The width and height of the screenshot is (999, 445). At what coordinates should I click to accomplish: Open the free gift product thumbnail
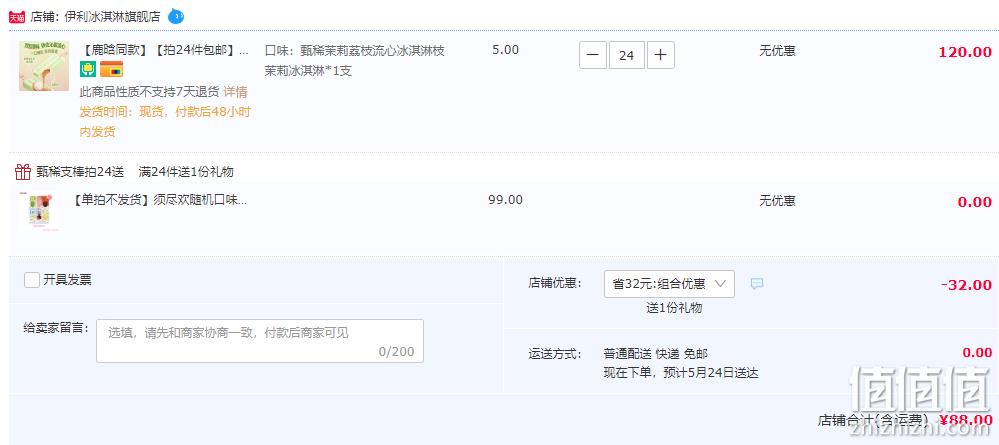pos(40,210)
